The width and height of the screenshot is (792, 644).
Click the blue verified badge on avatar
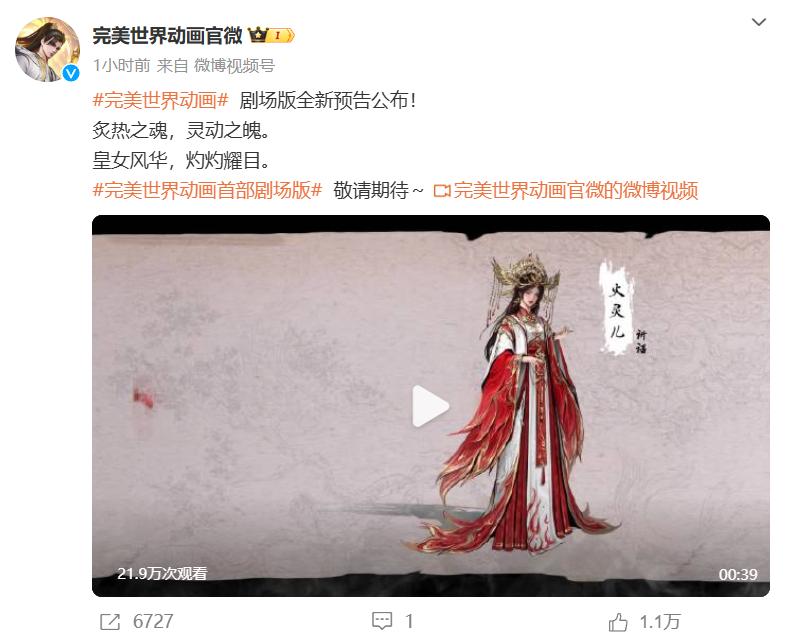pyautogui.click(x=71, y=73)
